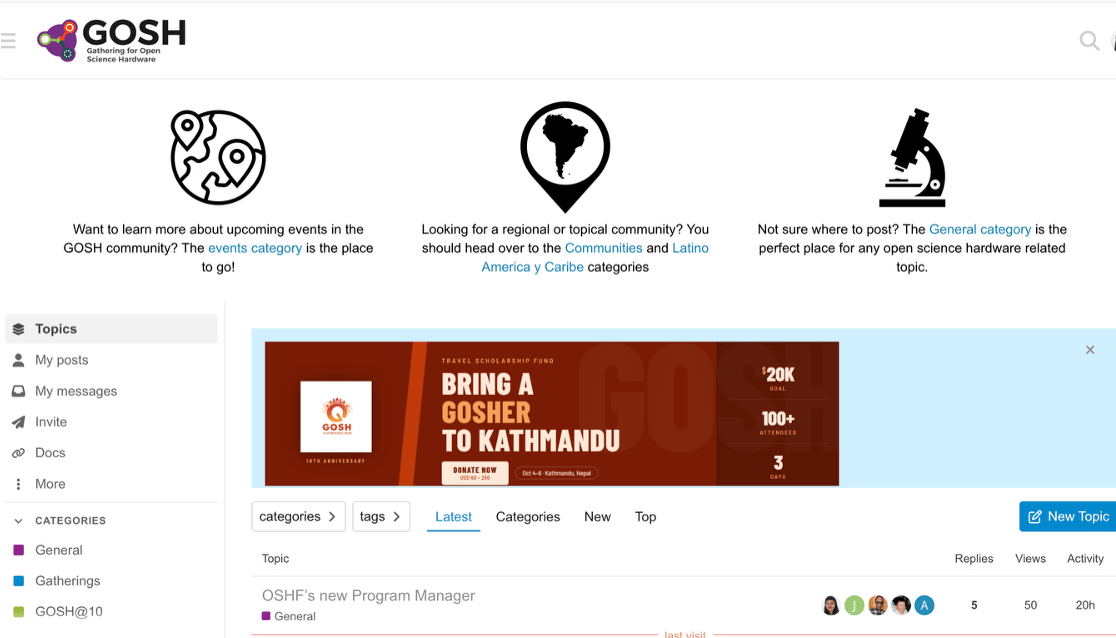Click the 20h activity time

click(1085, 605)
